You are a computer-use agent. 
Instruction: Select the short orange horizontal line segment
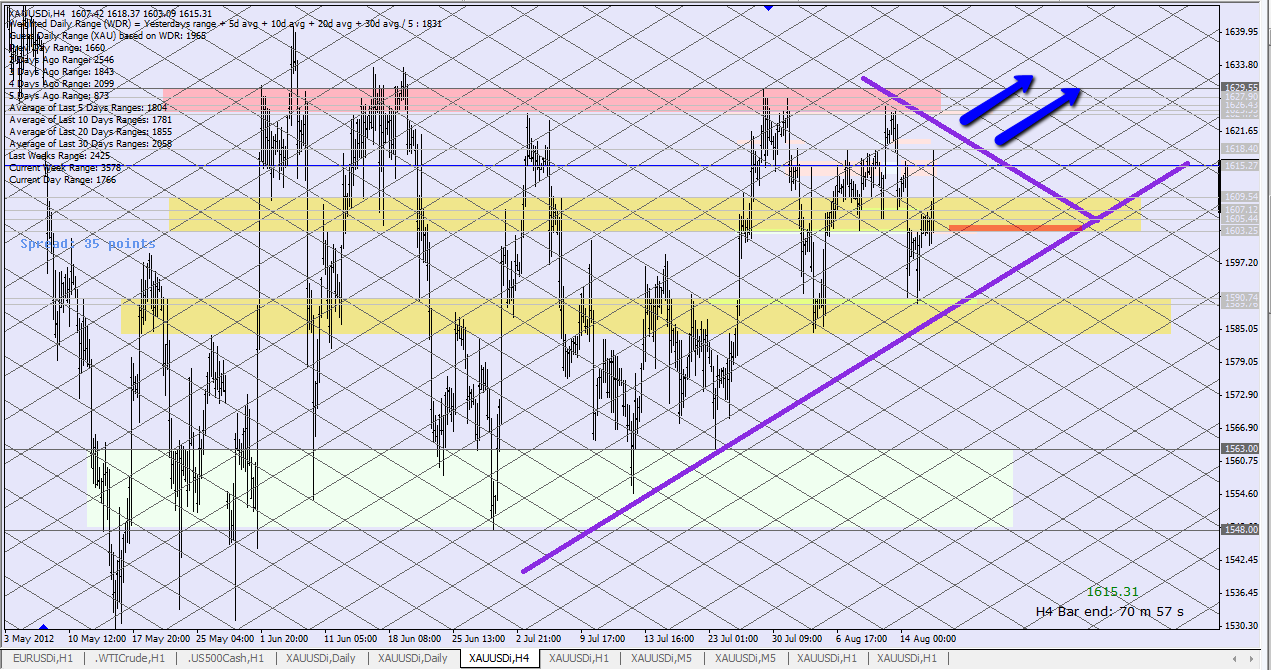point(1017,227)
